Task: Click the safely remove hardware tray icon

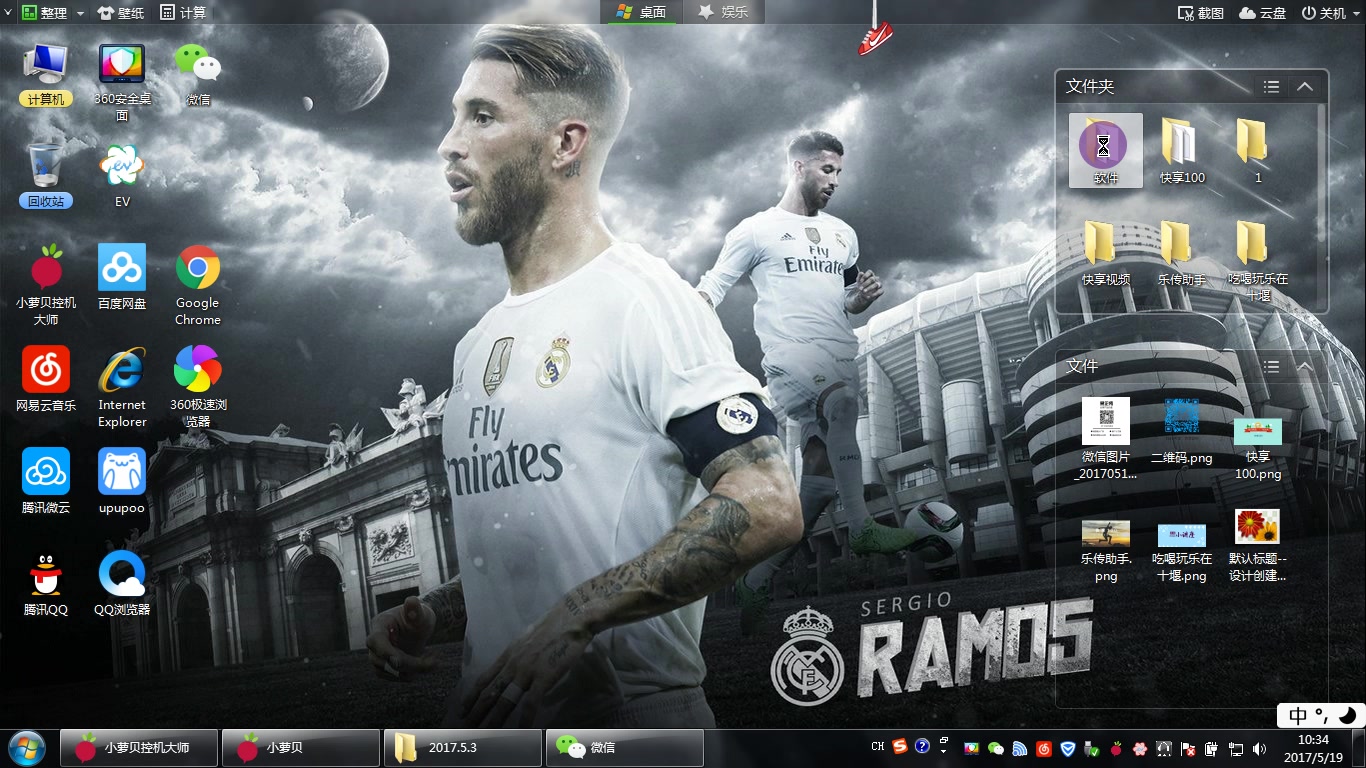Action: coord(1091,748)
